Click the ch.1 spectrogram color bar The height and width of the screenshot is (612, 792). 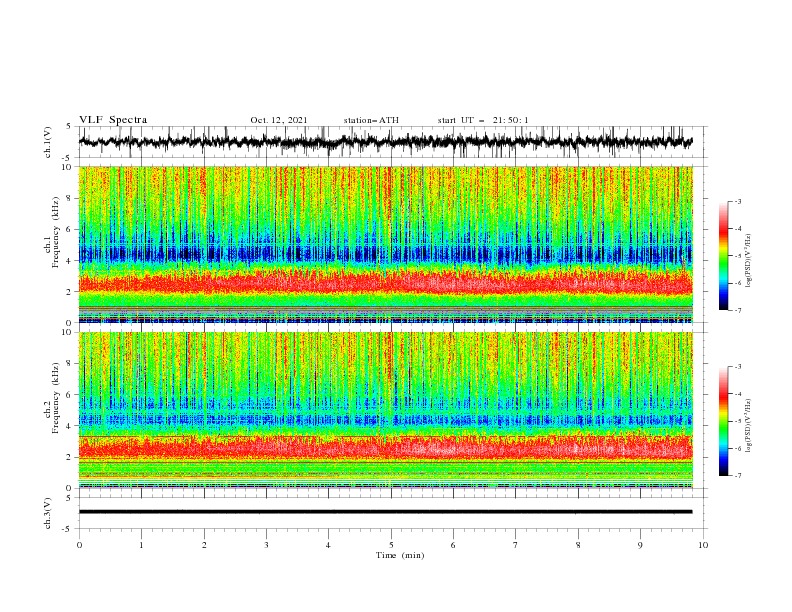coord(723,256)
